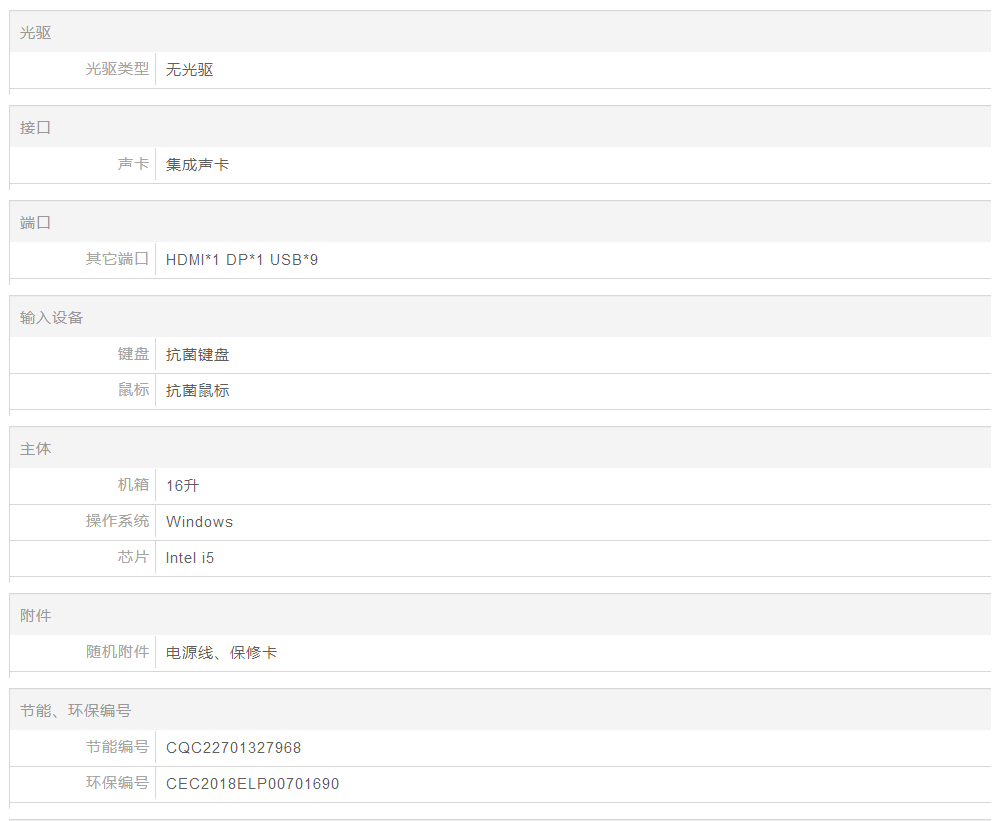Select the Intel i5 chip value
1007x821 pixels.
click(190, 558)
